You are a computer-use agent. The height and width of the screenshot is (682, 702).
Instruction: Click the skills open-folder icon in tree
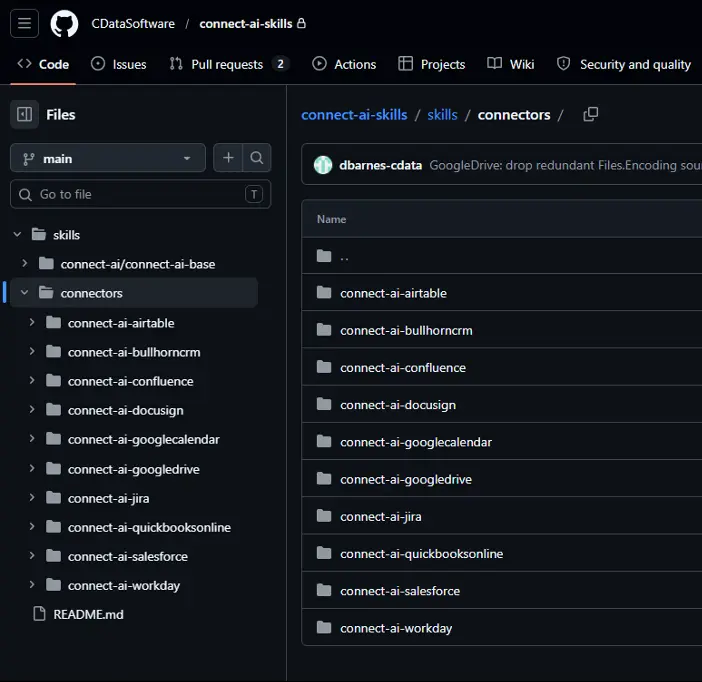coord(39,234)
